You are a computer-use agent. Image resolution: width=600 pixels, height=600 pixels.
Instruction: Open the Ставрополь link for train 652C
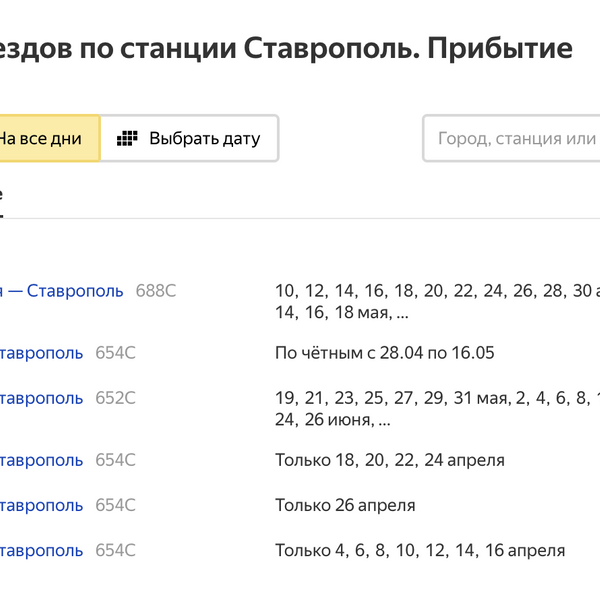[x=42, y=398]
